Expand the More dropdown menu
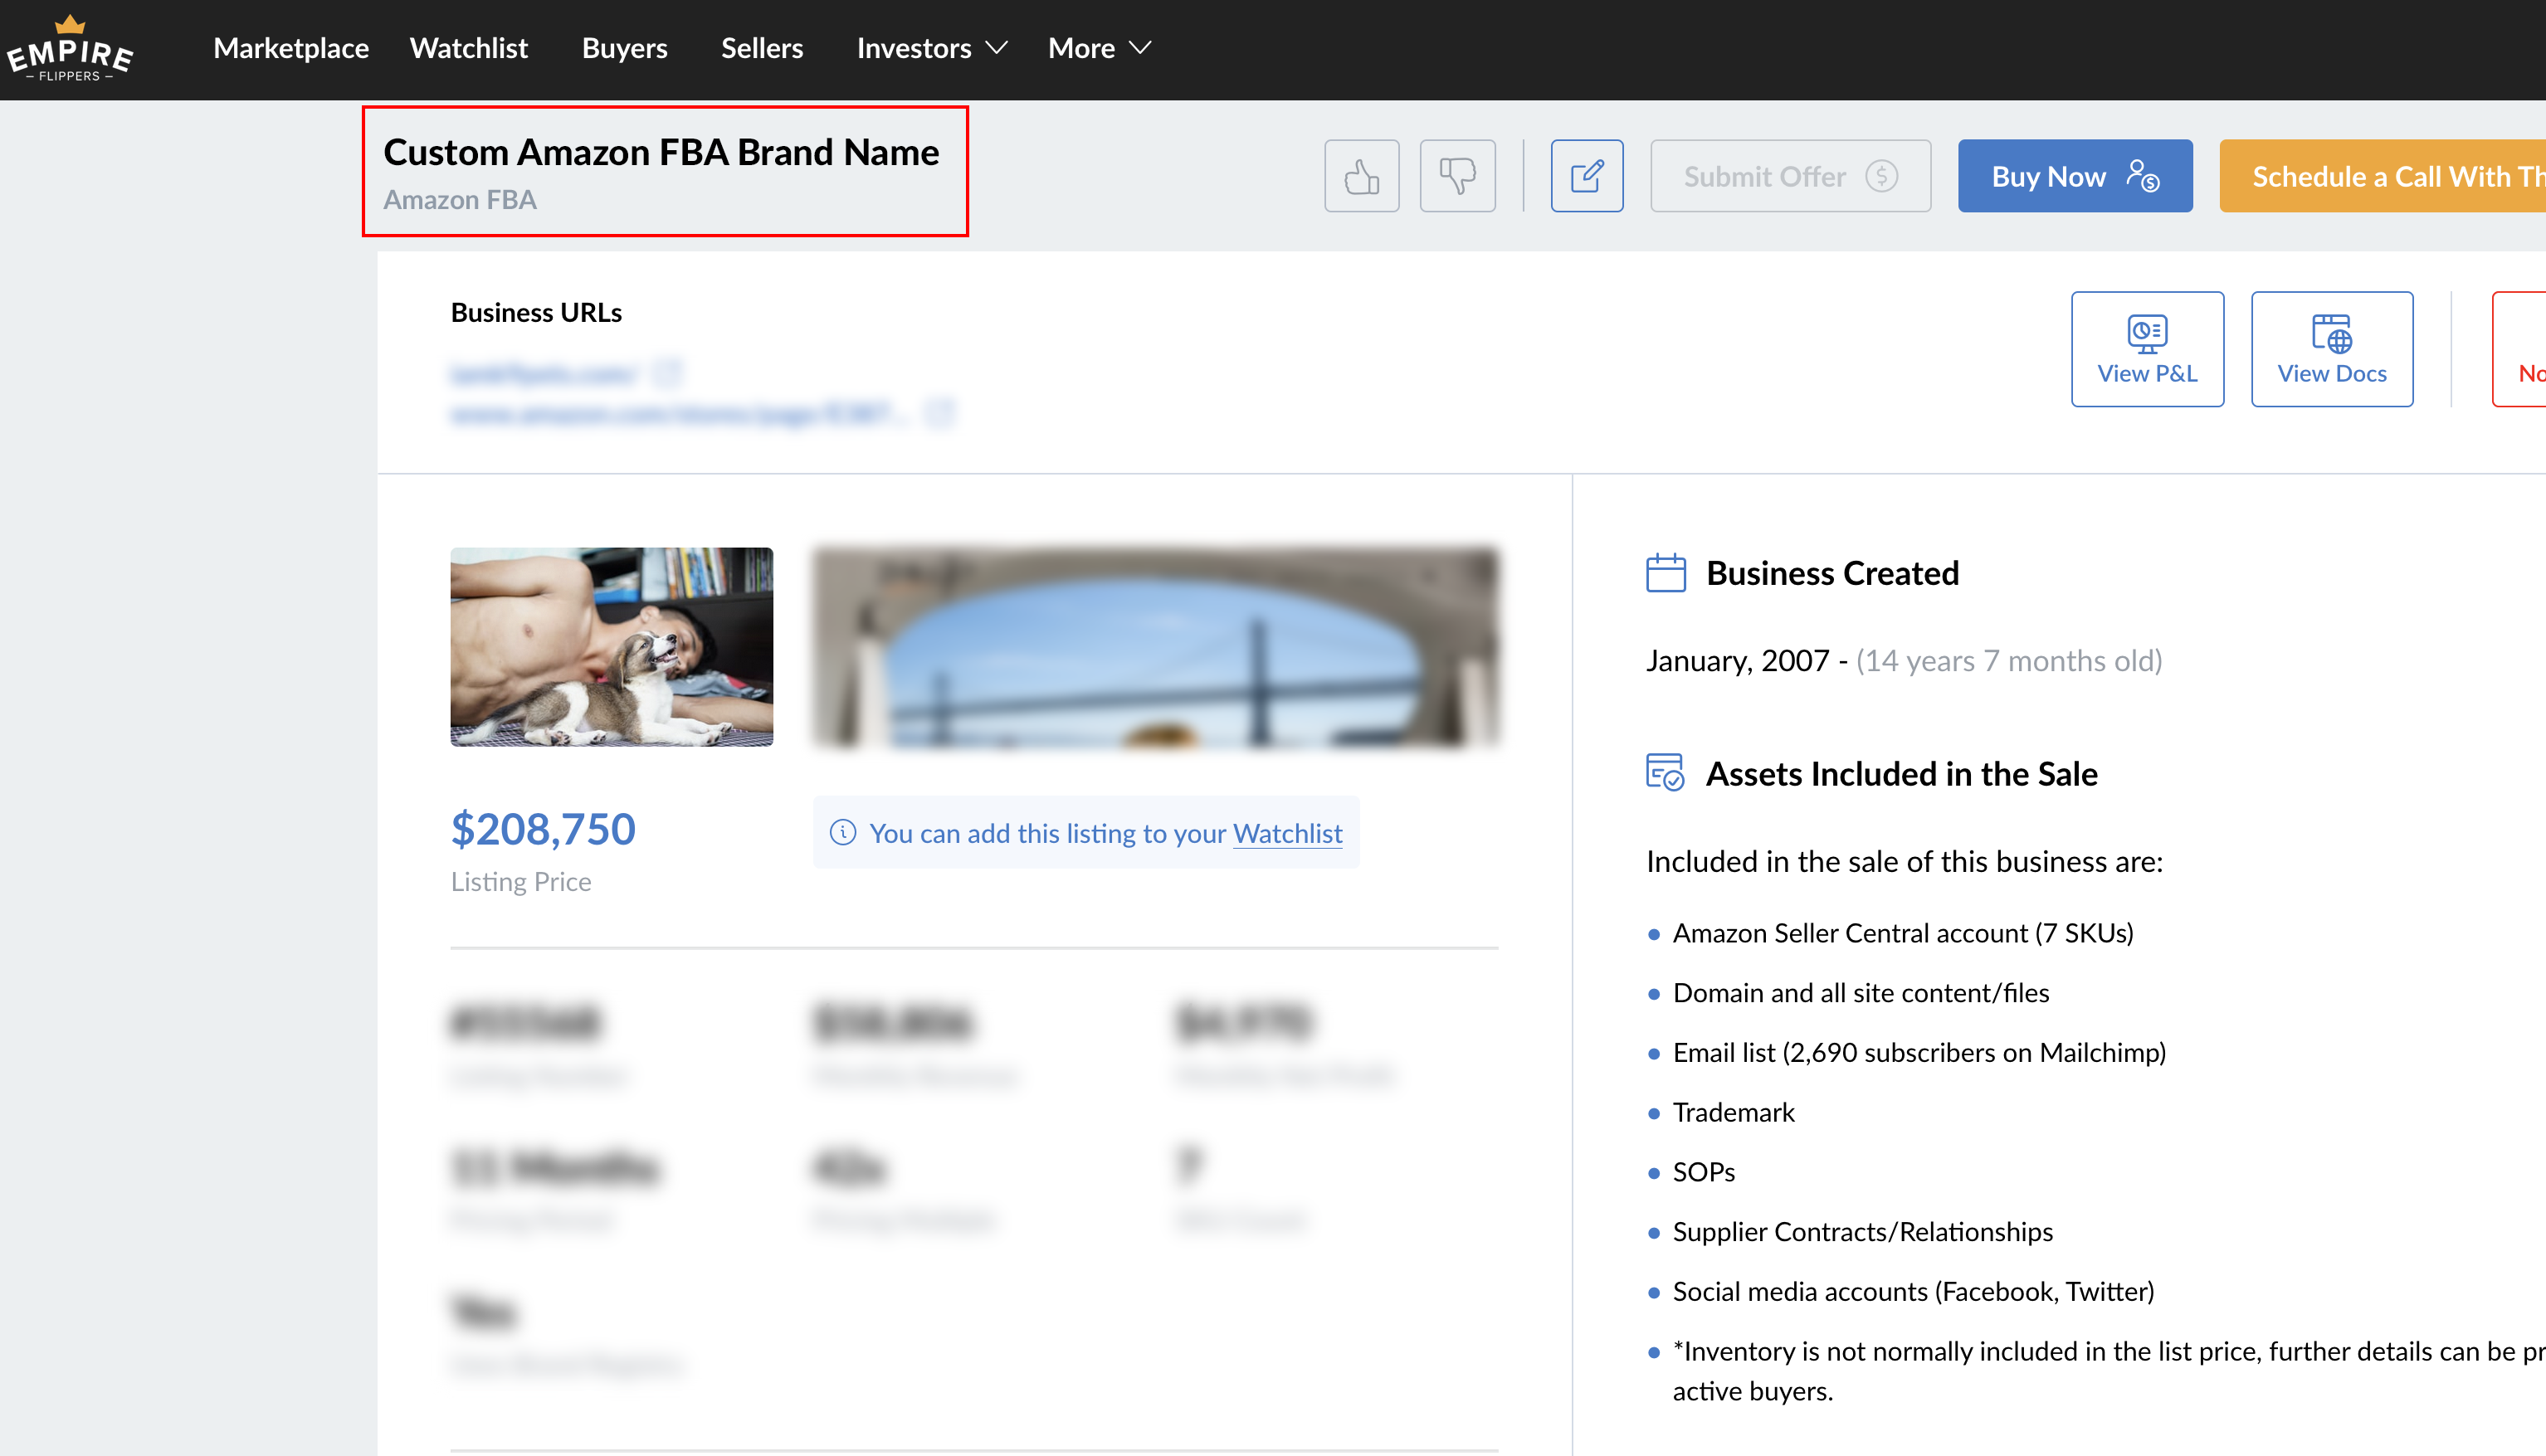The width and height of the screenshot is (2546, 1456). tap(1099, 48)
